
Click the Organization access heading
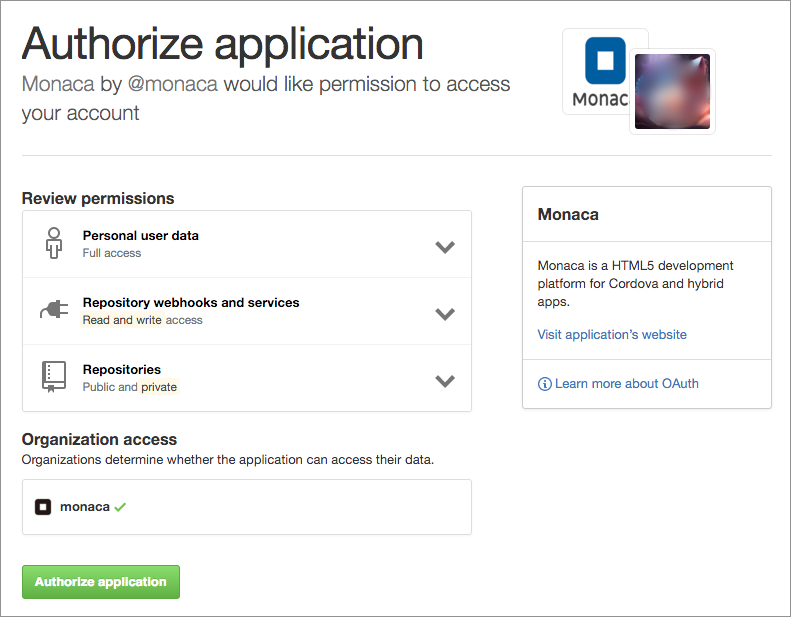click(99, 439)
